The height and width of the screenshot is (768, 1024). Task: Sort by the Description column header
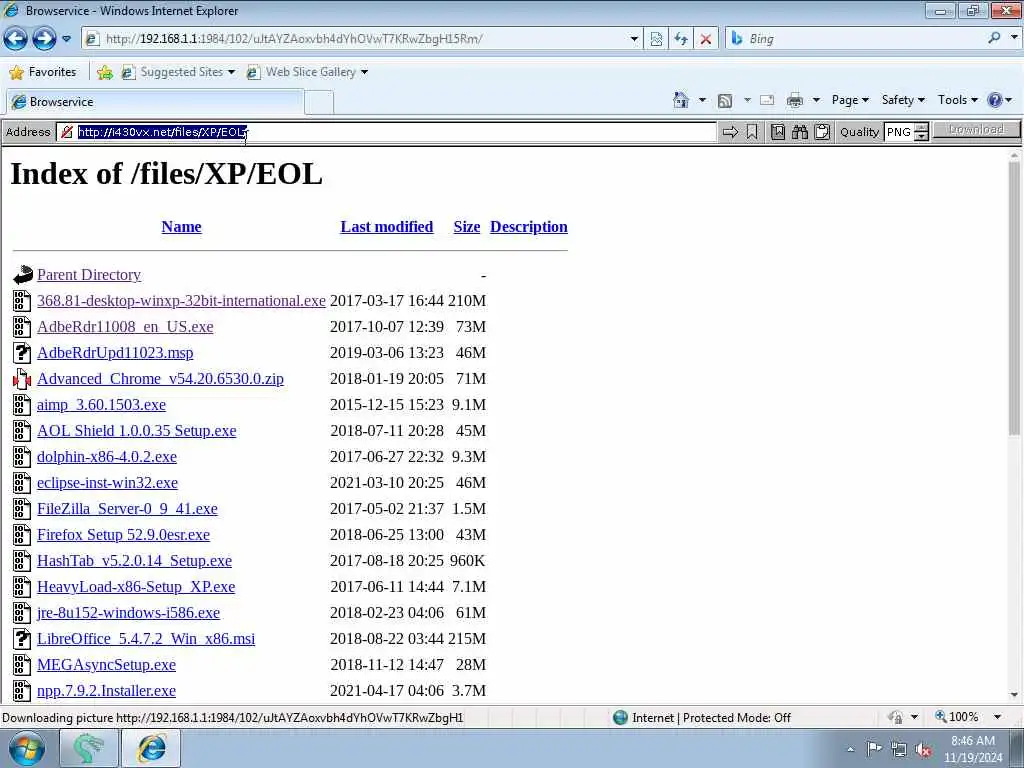529,227
